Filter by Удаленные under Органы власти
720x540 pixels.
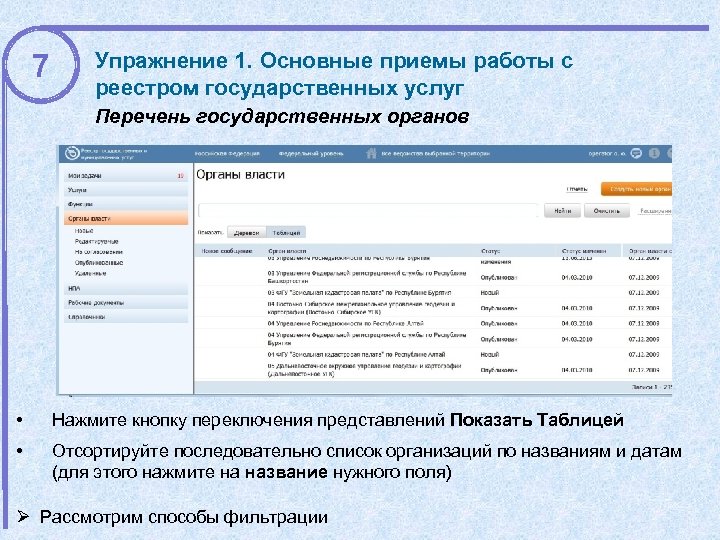point(90,274)
